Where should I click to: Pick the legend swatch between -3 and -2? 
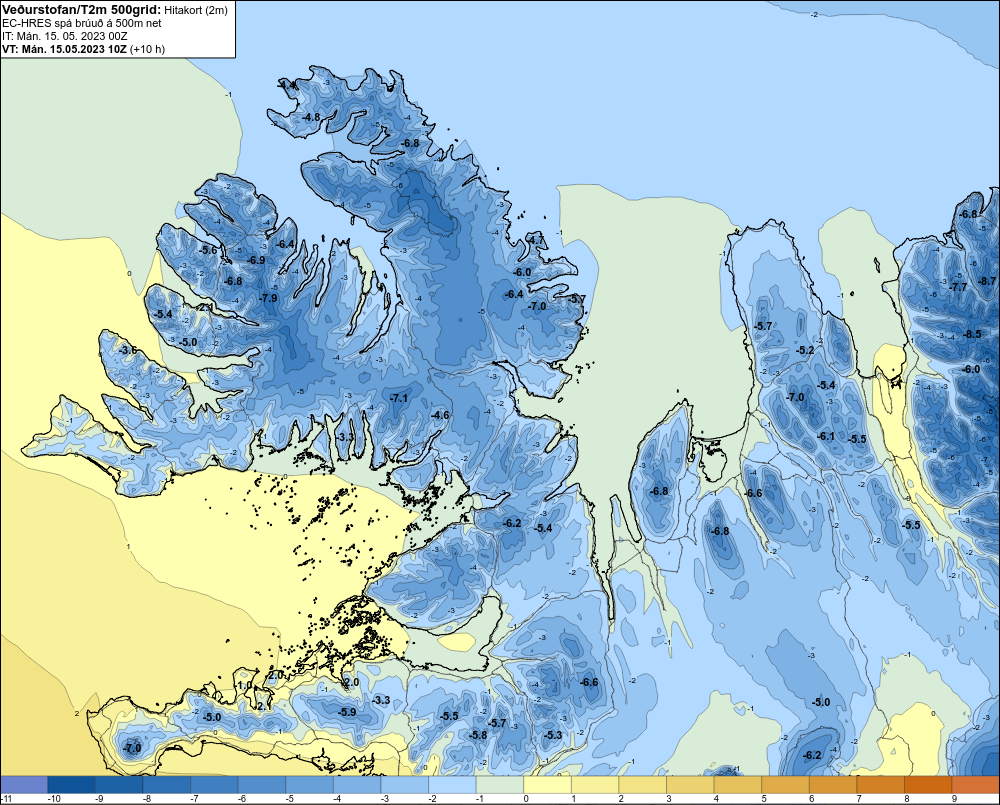(x=405, y=784)
